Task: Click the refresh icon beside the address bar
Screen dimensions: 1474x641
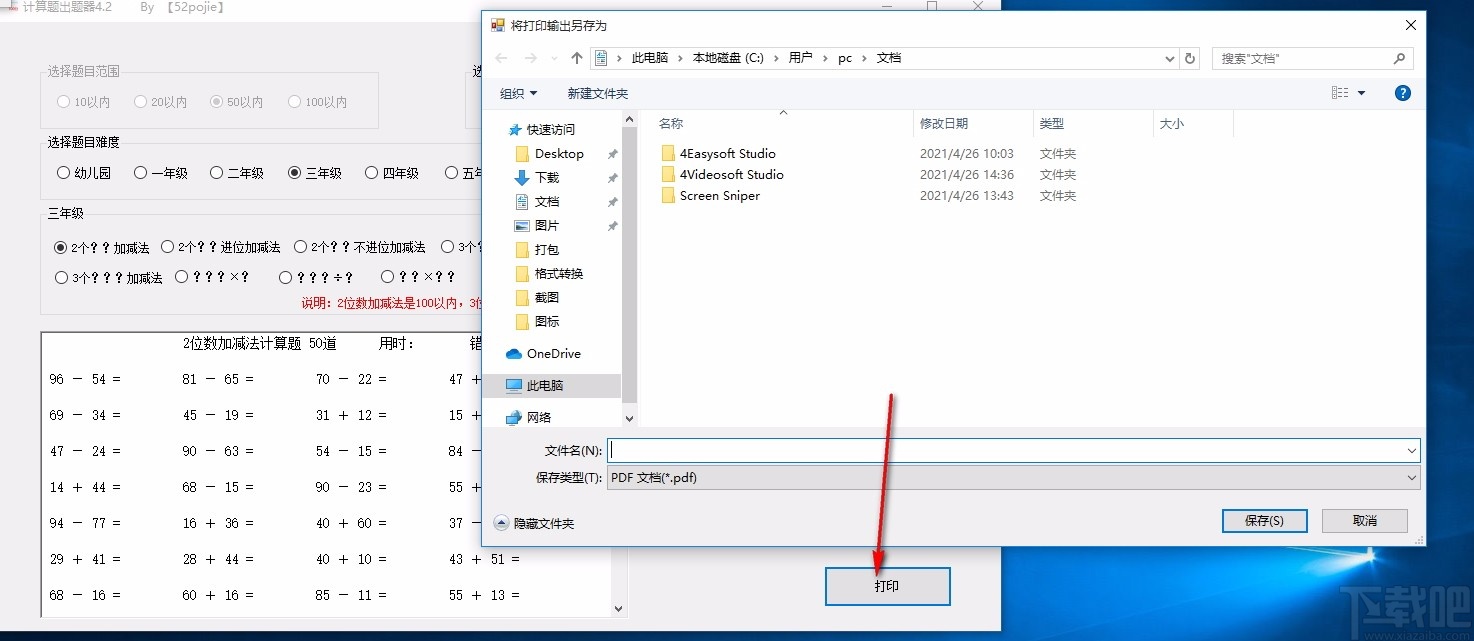Action: pos(1189,58)
